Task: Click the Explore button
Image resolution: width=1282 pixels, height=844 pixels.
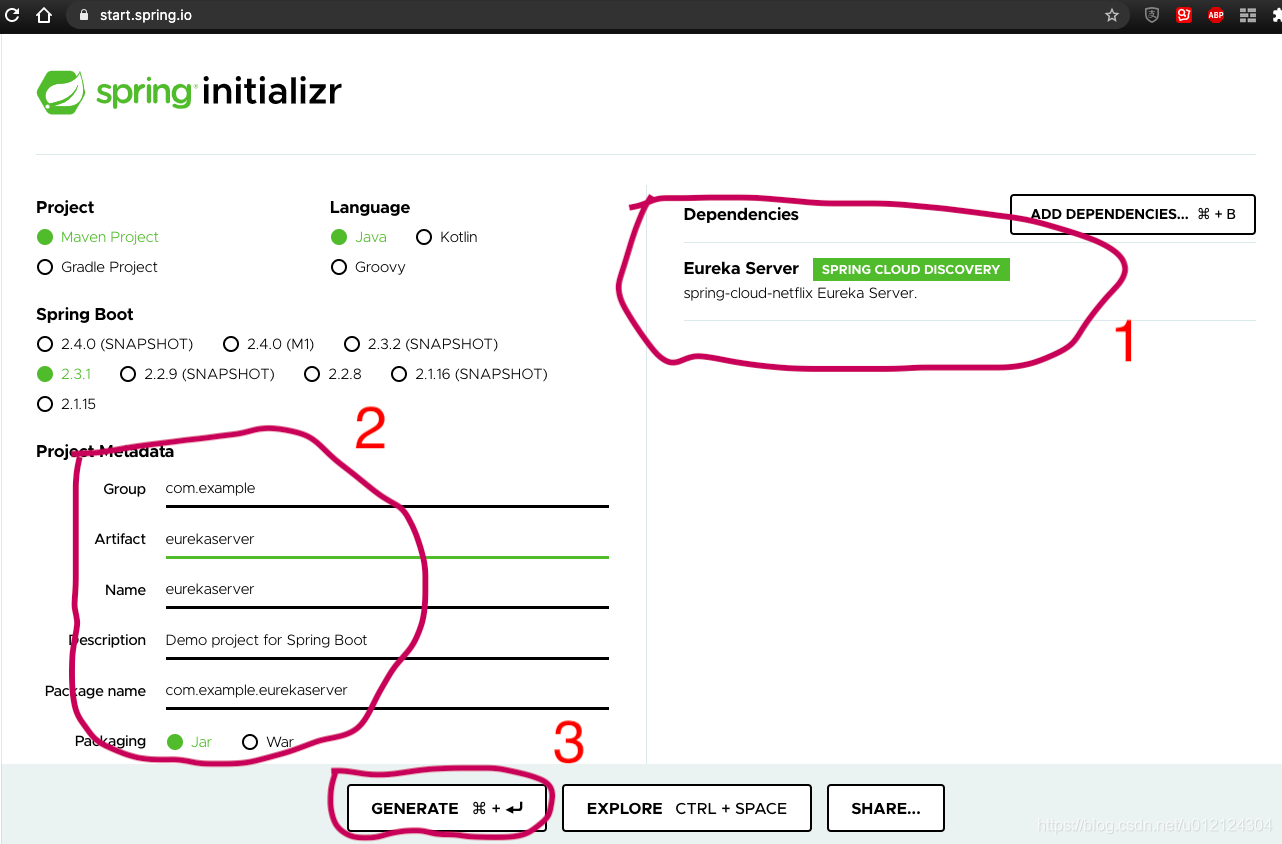Action: (x=687, y=808)
